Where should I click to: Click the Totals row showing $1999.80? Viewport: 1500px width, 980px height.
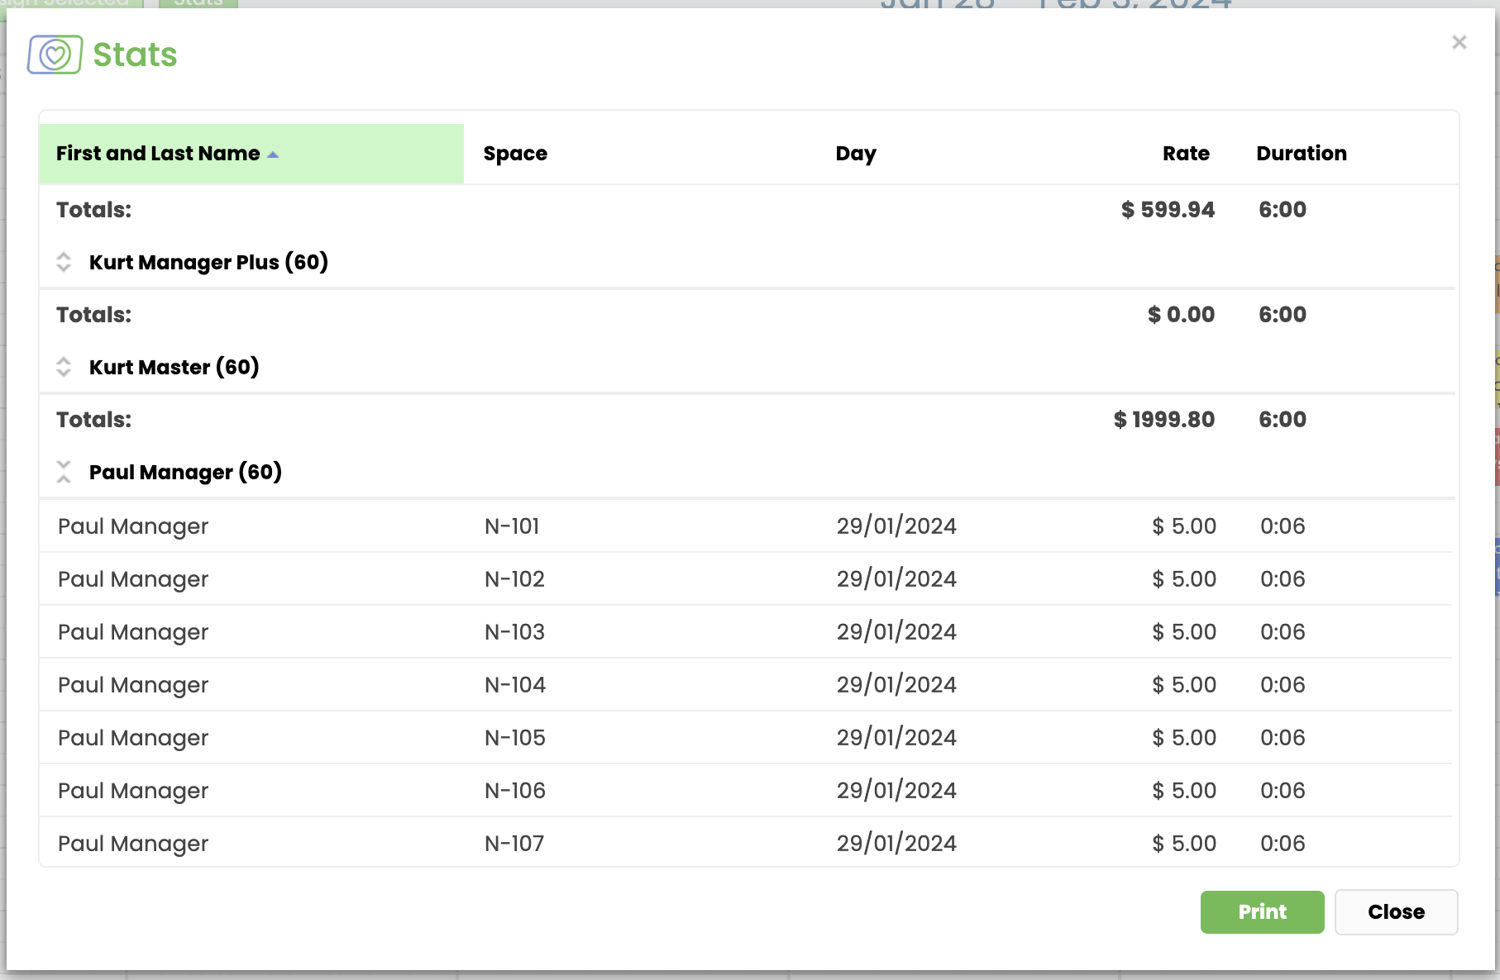700,419
